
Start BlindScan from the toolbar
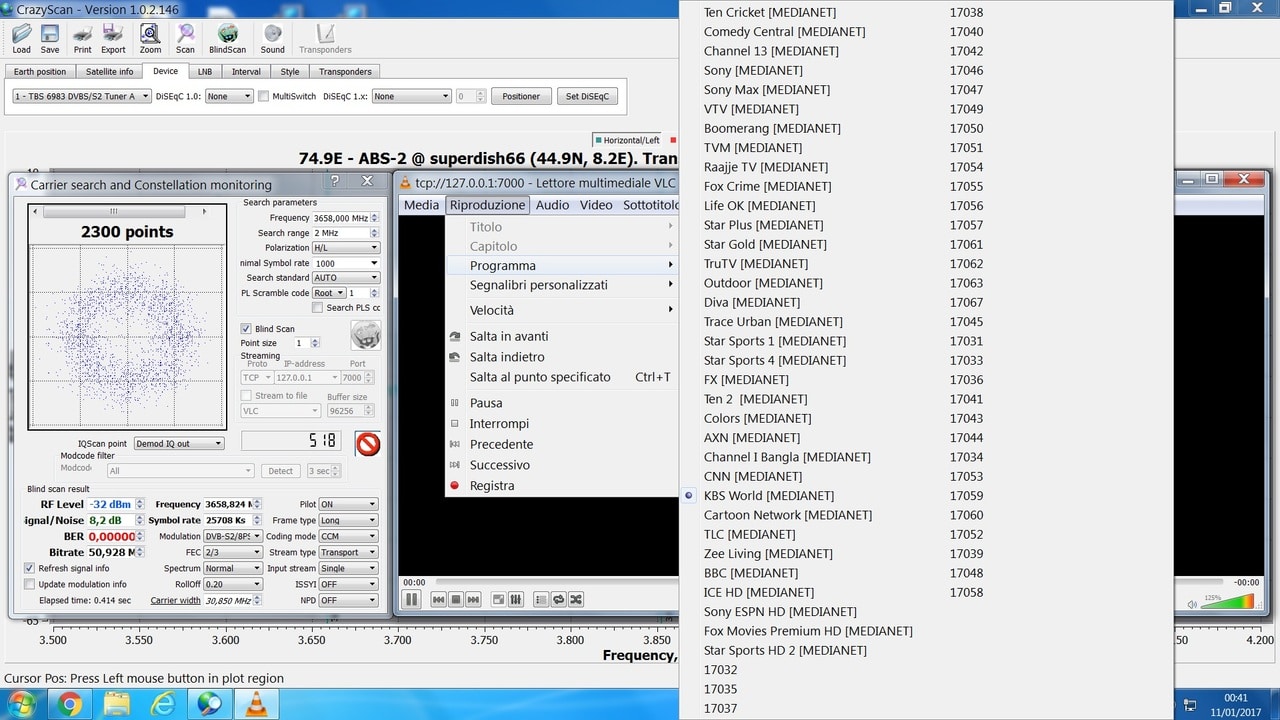point(227,39)
